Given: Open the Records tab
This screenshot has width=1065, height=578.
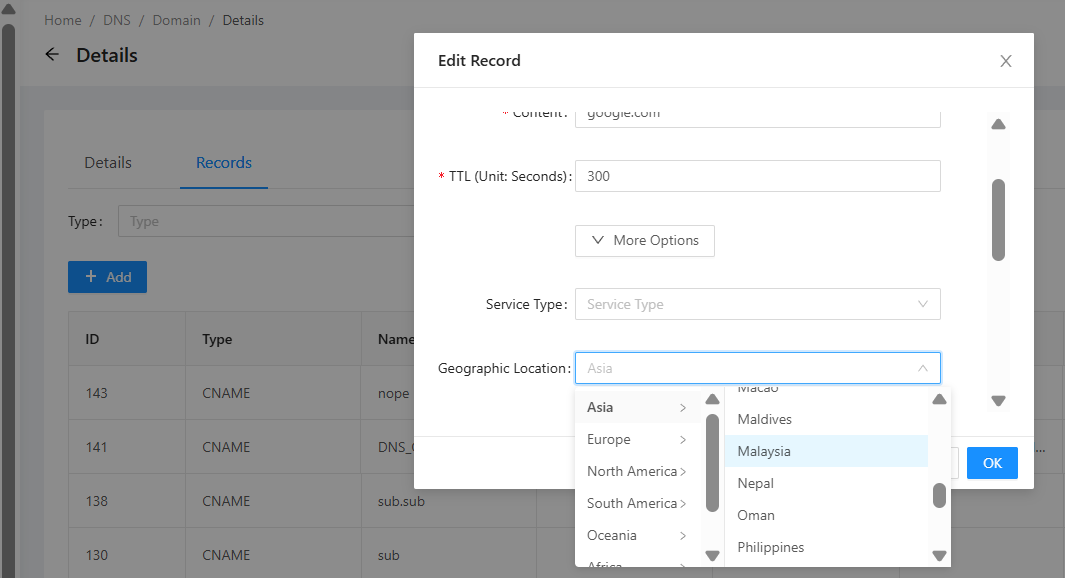Looking at the screenshot, I should (x=224, y=163).
